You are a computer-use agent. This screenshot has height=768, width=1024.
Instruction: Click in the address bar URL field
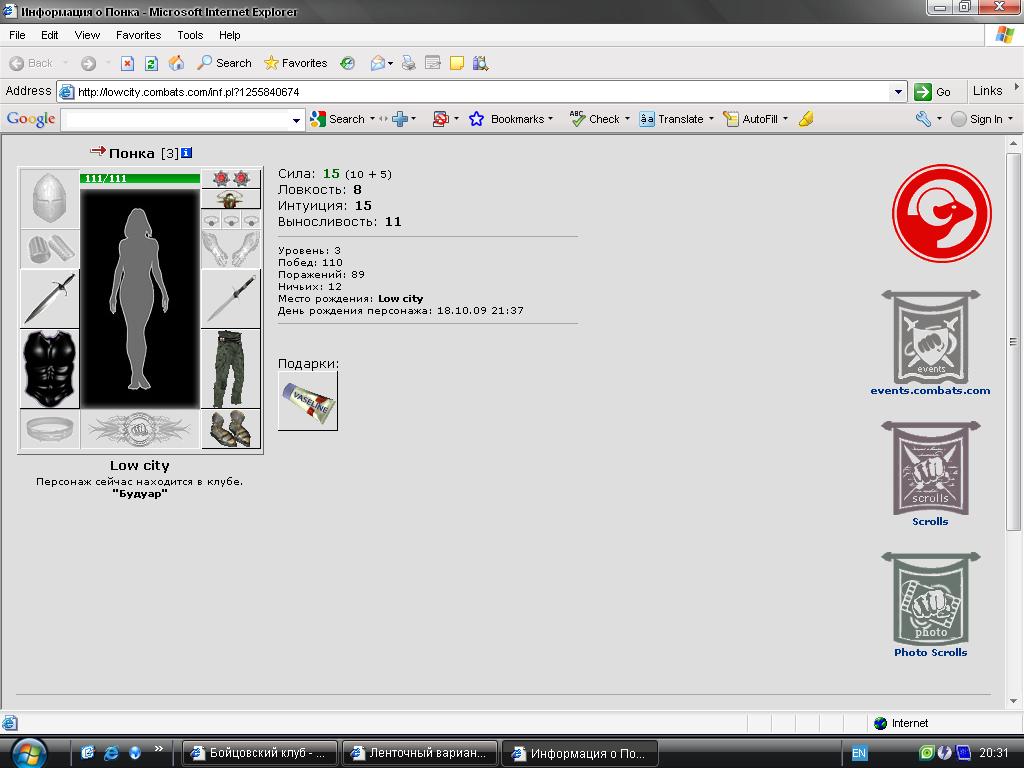coord(483,92)
